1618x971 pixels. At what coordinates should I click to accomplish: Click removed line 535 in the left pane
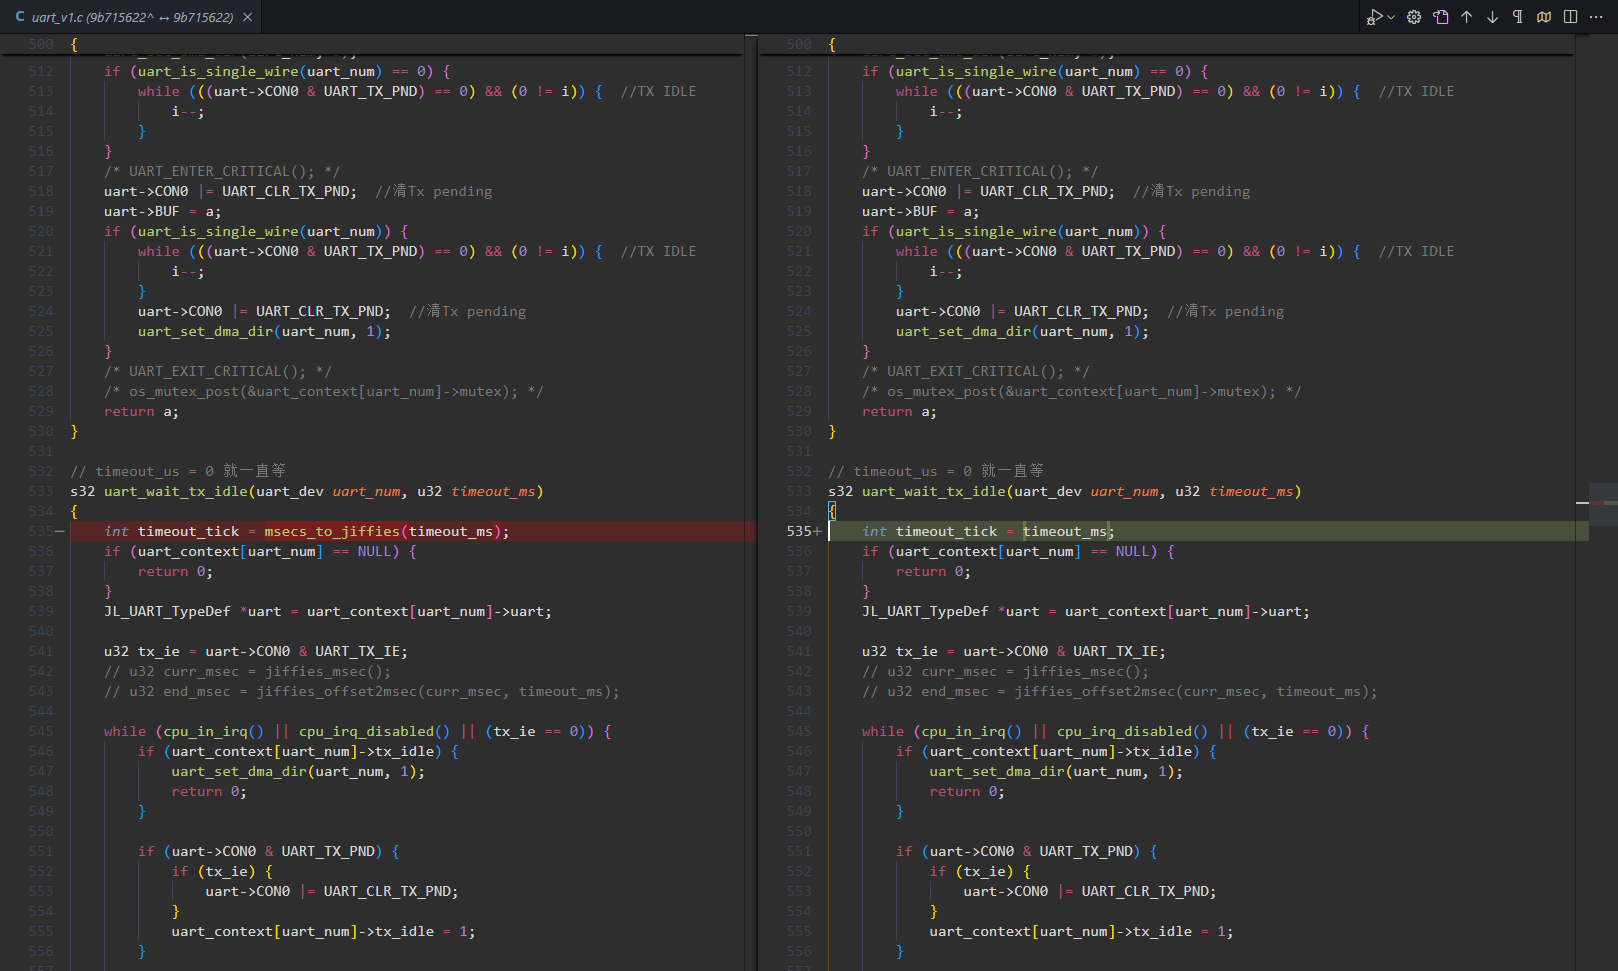point(413,531)
